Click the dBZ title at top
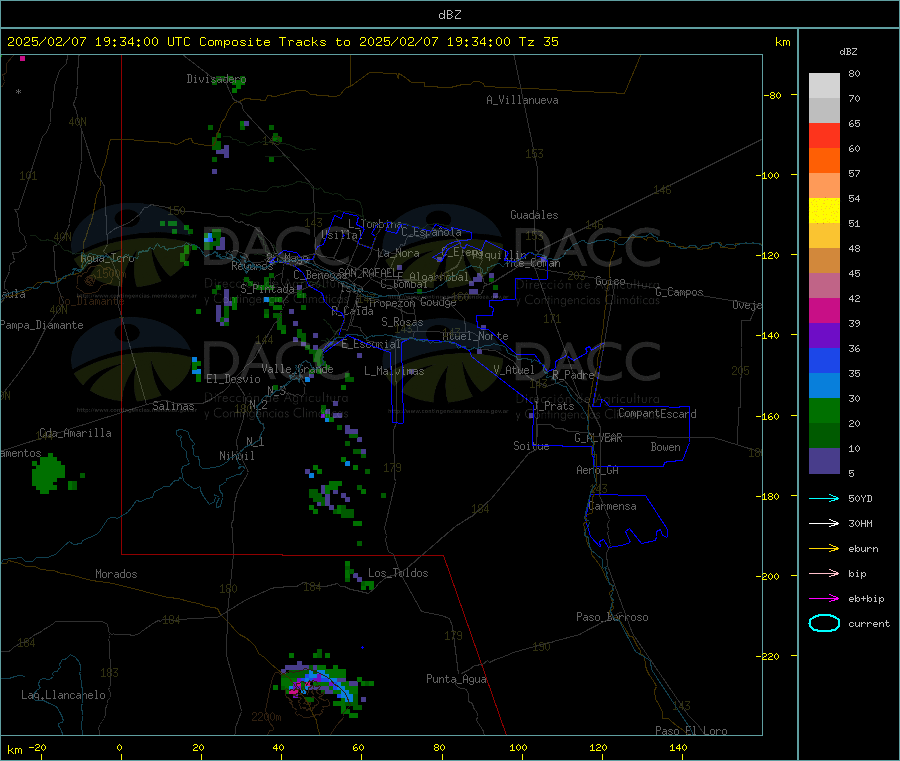The height and width of the screenshot is (761, 900). point(449,15)
